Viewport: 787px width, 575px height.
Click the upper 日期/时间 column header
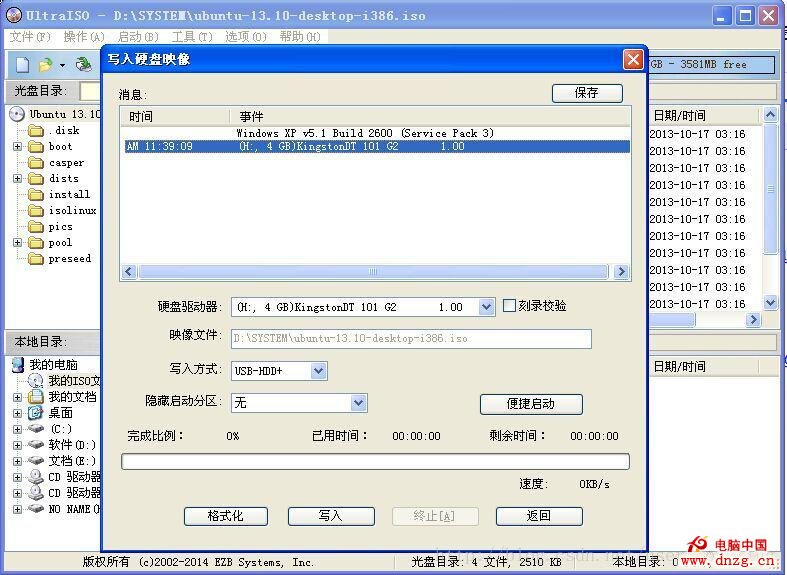(x=704, y=116)
